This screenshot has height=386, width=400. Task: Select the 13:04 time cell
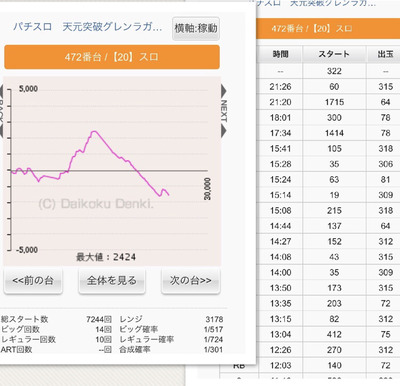coord(280,335)
